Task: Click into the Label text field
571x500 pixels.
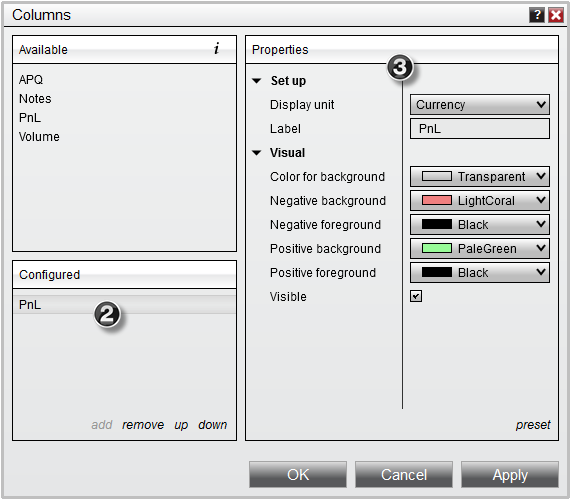Action: (x=480, y=129)
